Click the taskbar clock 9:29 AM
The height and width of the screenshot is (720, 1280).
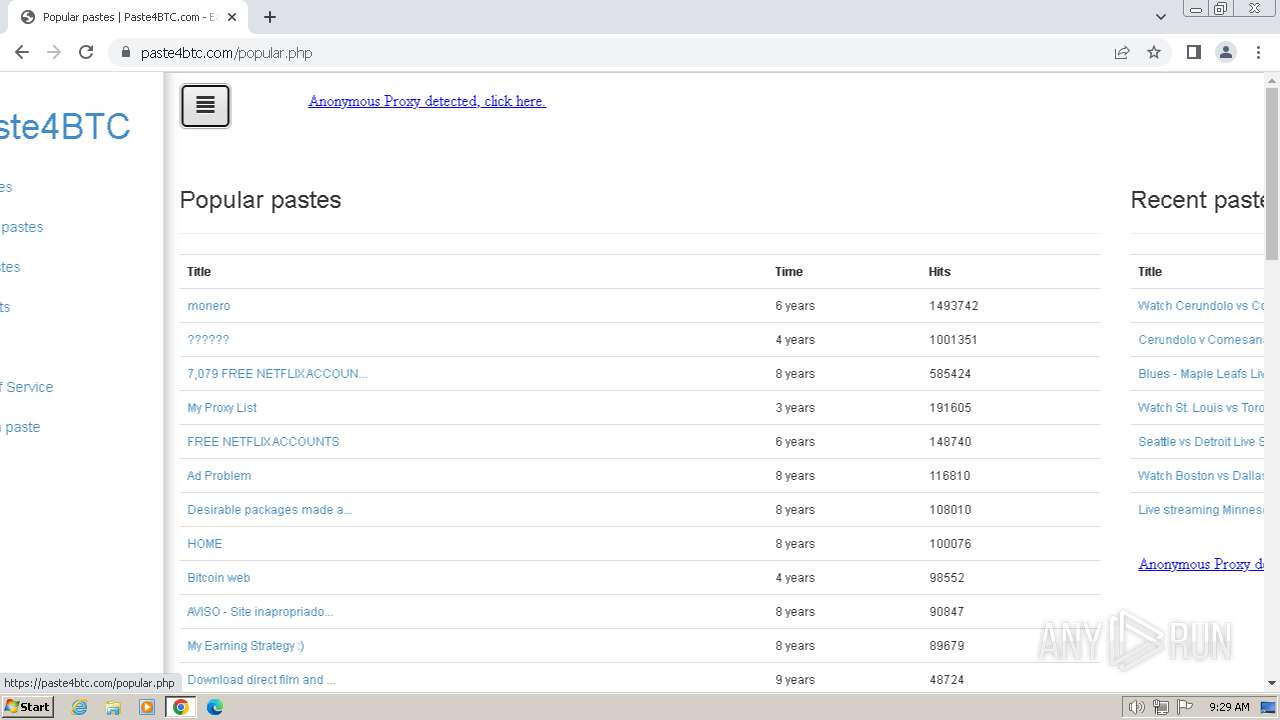[1229, 707]
